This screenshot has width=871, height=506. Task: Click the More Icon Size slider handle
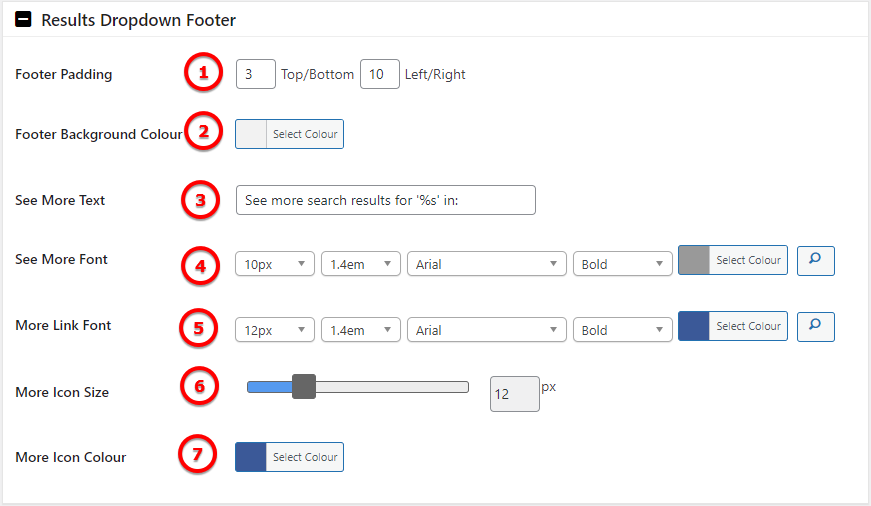[x=304, y=387]
